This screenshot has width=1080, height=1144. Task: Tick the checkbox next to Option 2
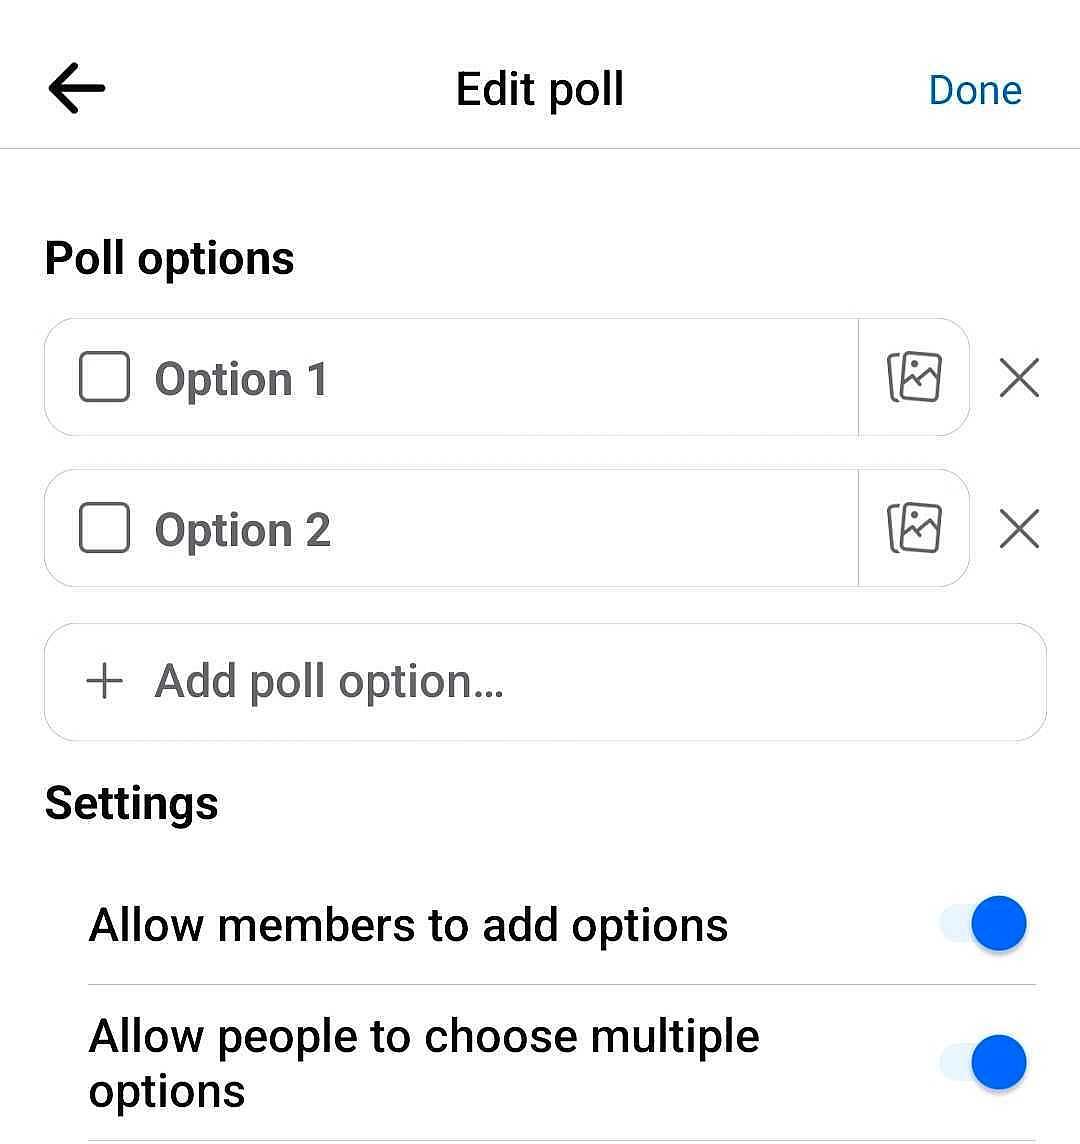(x=103, y=528)
